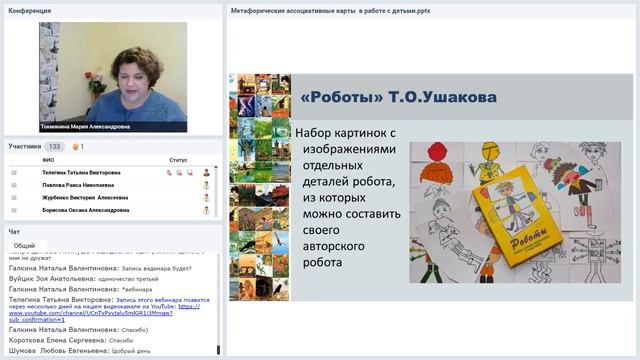Click Вуйщик Зоя Анатольевна's chat message
The image size is (640, 360).
pyautogui.click(x=84, y=279)
